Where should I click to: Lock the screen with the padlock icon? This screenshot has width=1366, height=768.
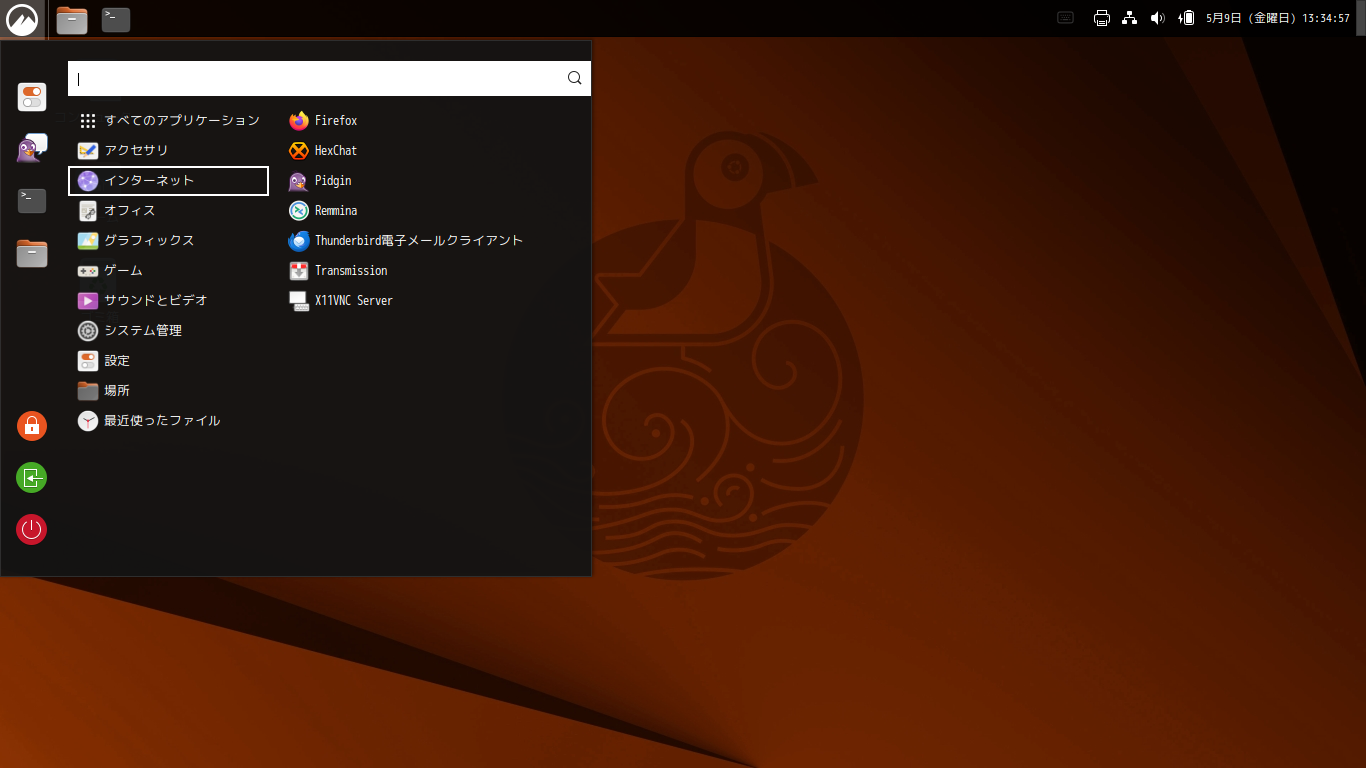coord(31,426)
